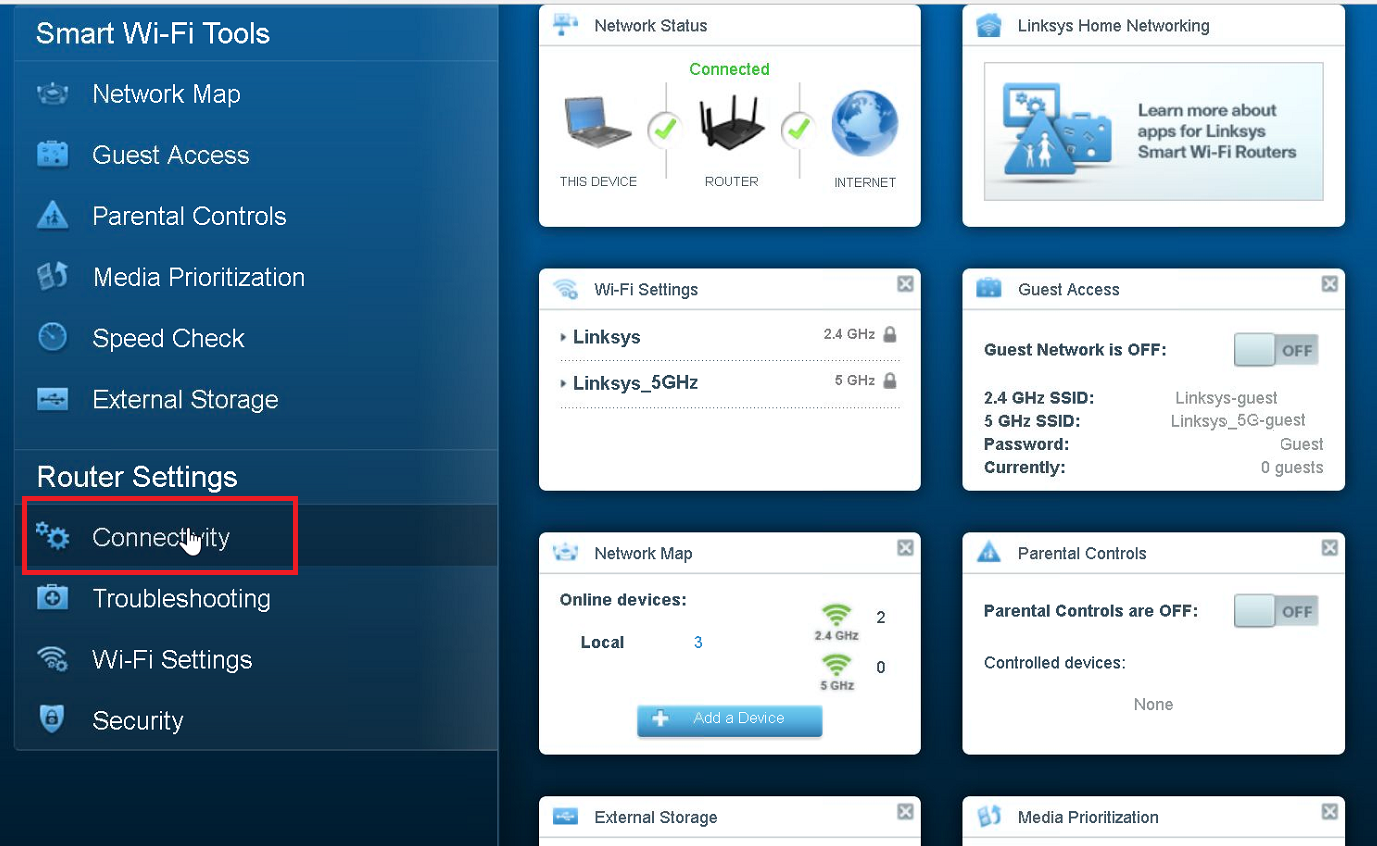Close the Wi-Fi Settings widget

tap(905, 284)
